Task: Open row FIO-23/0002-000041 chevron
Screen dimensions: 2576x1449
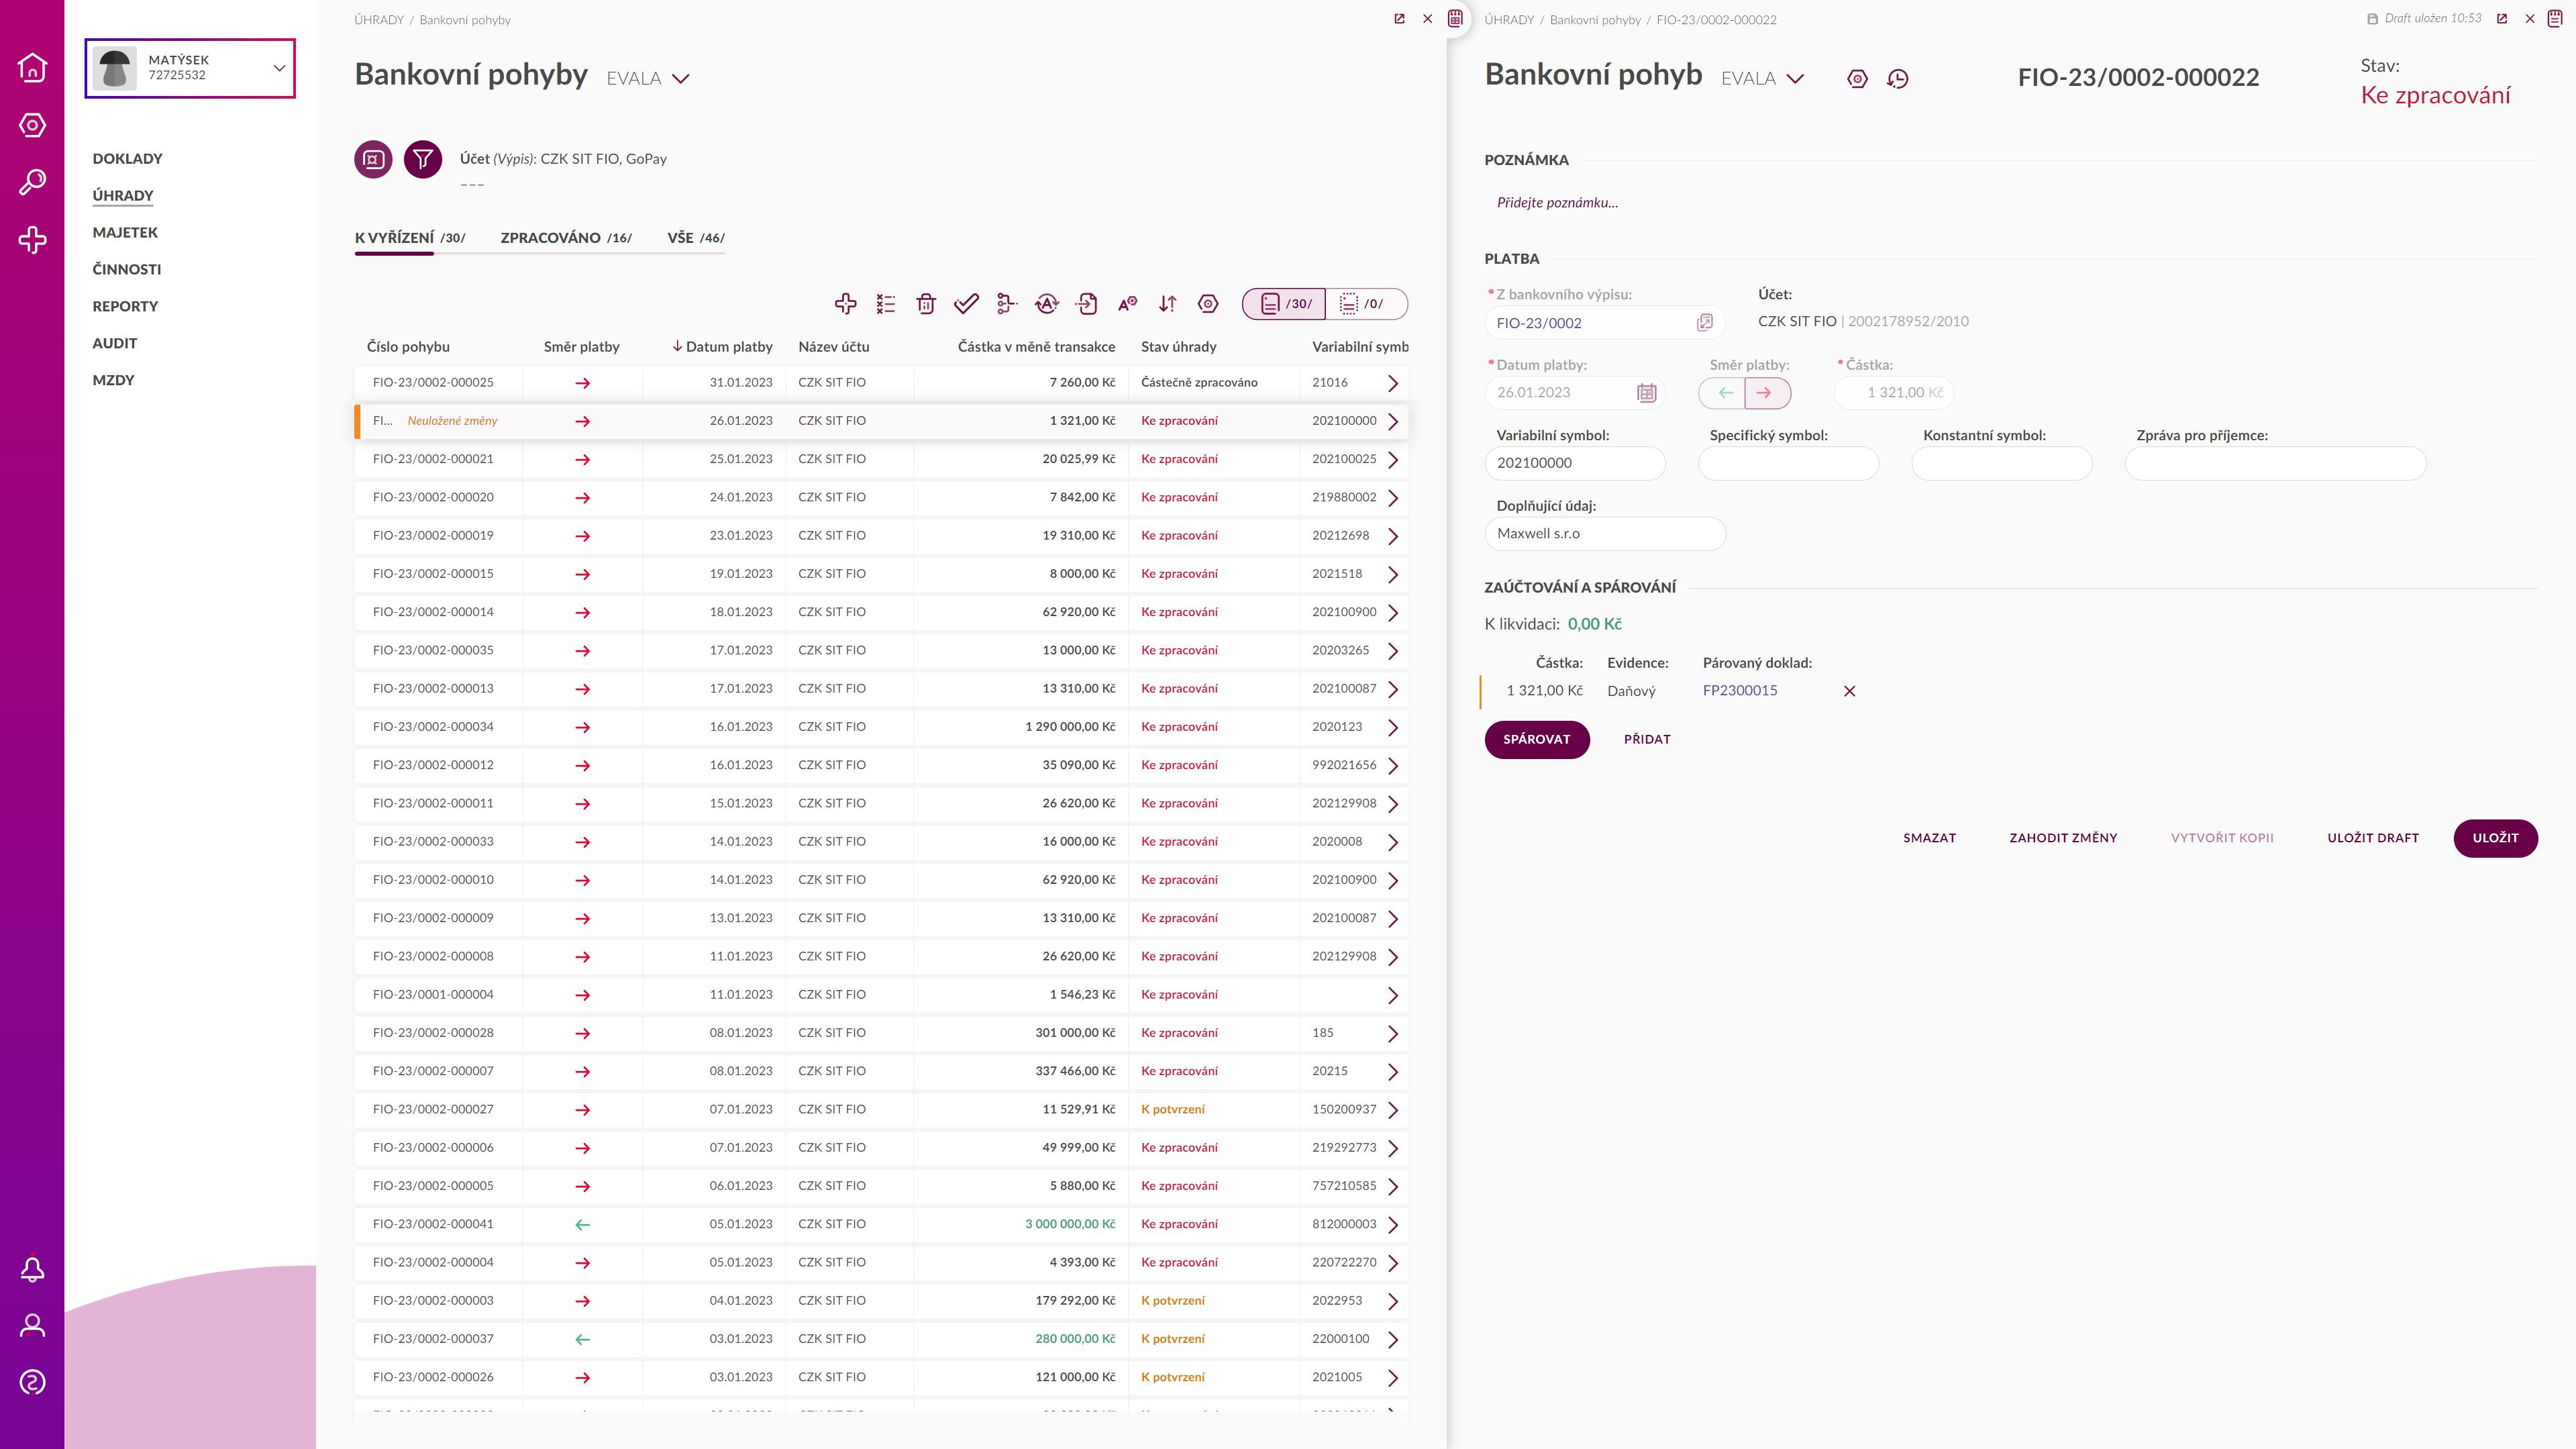Action: [x=1392, y=1225]
